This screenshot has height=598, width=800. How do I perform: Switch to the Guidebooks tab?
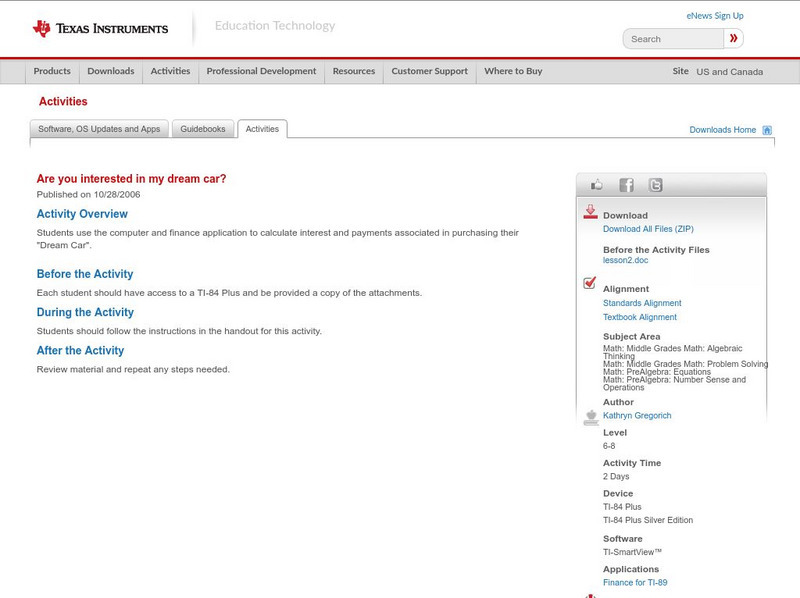pos(203,129)
